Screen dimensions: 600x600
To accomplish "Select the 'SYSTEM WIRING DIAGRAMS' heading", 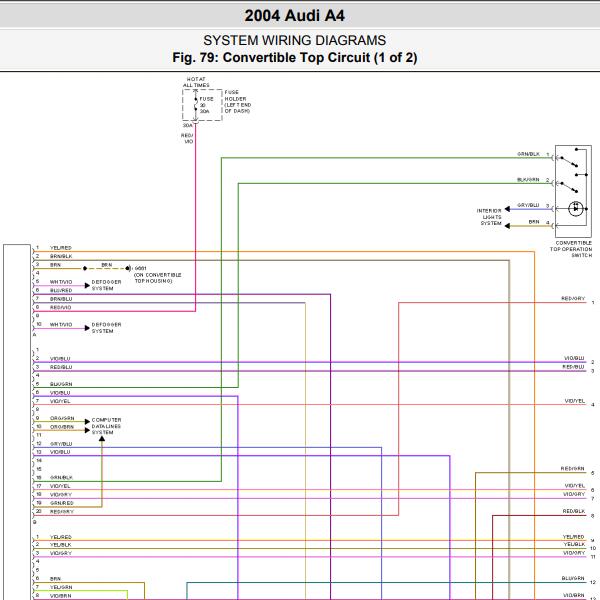I will point(294,40).
